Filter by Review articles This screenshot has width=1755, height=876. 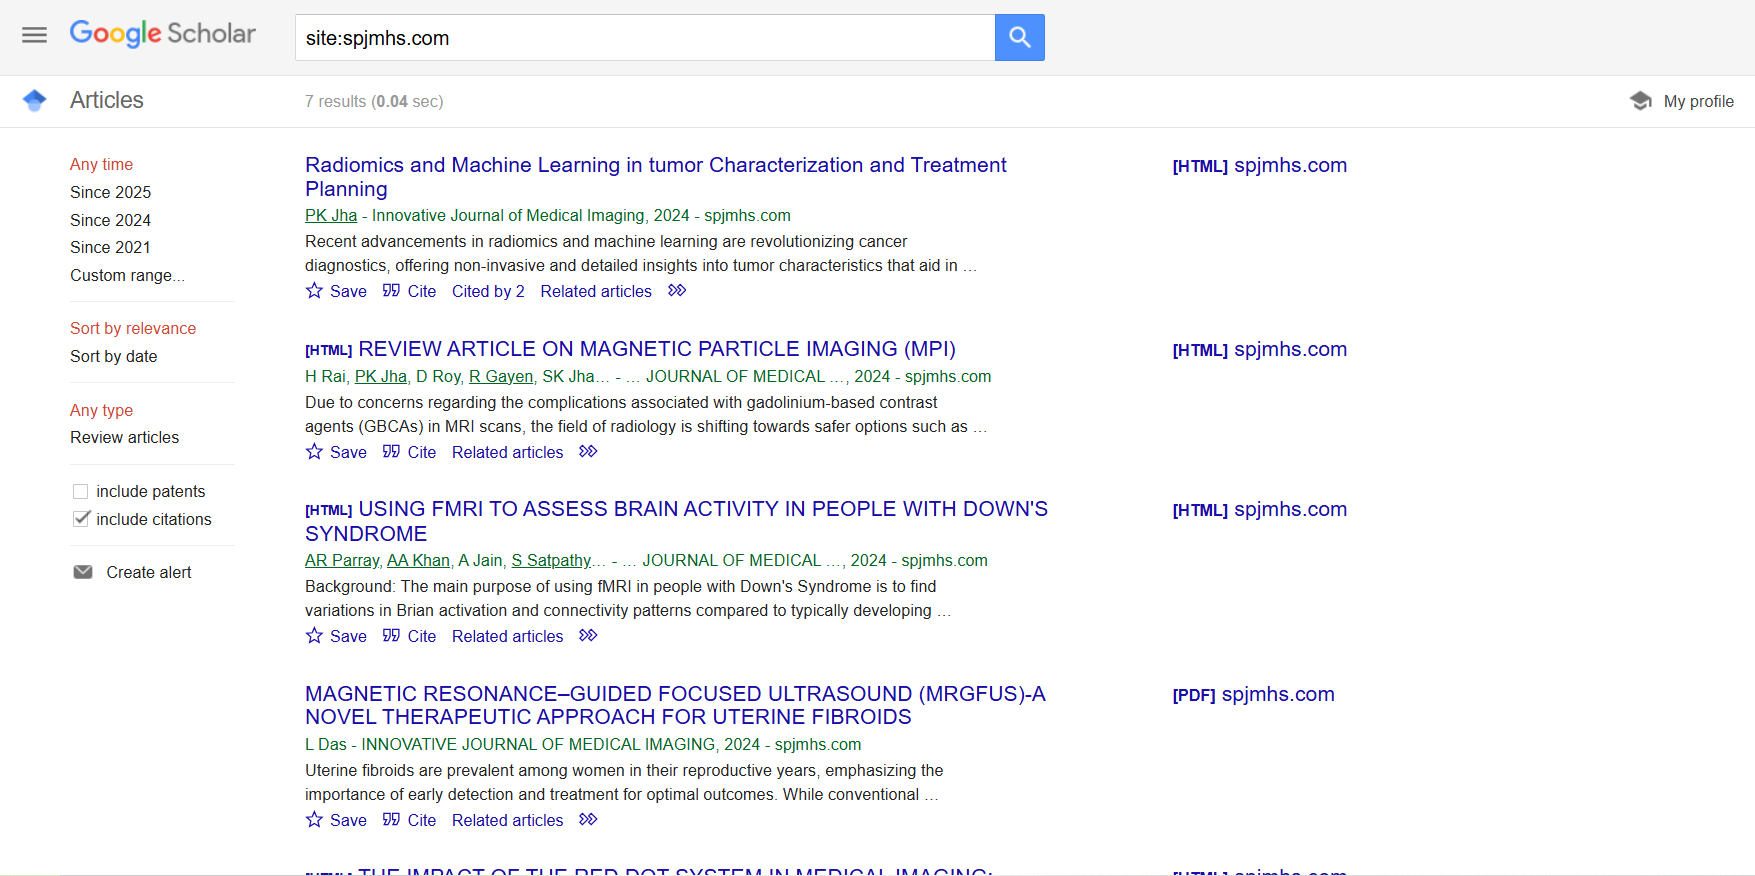124,437
